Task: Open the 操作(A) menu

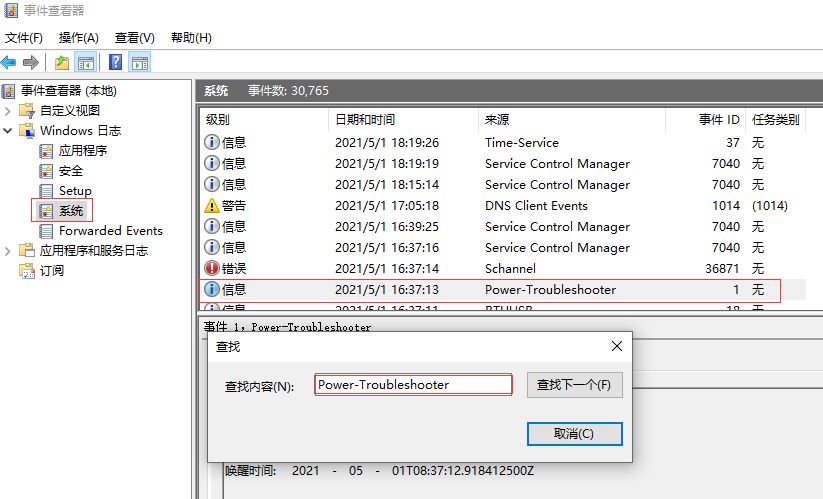Action: [78, 38]
